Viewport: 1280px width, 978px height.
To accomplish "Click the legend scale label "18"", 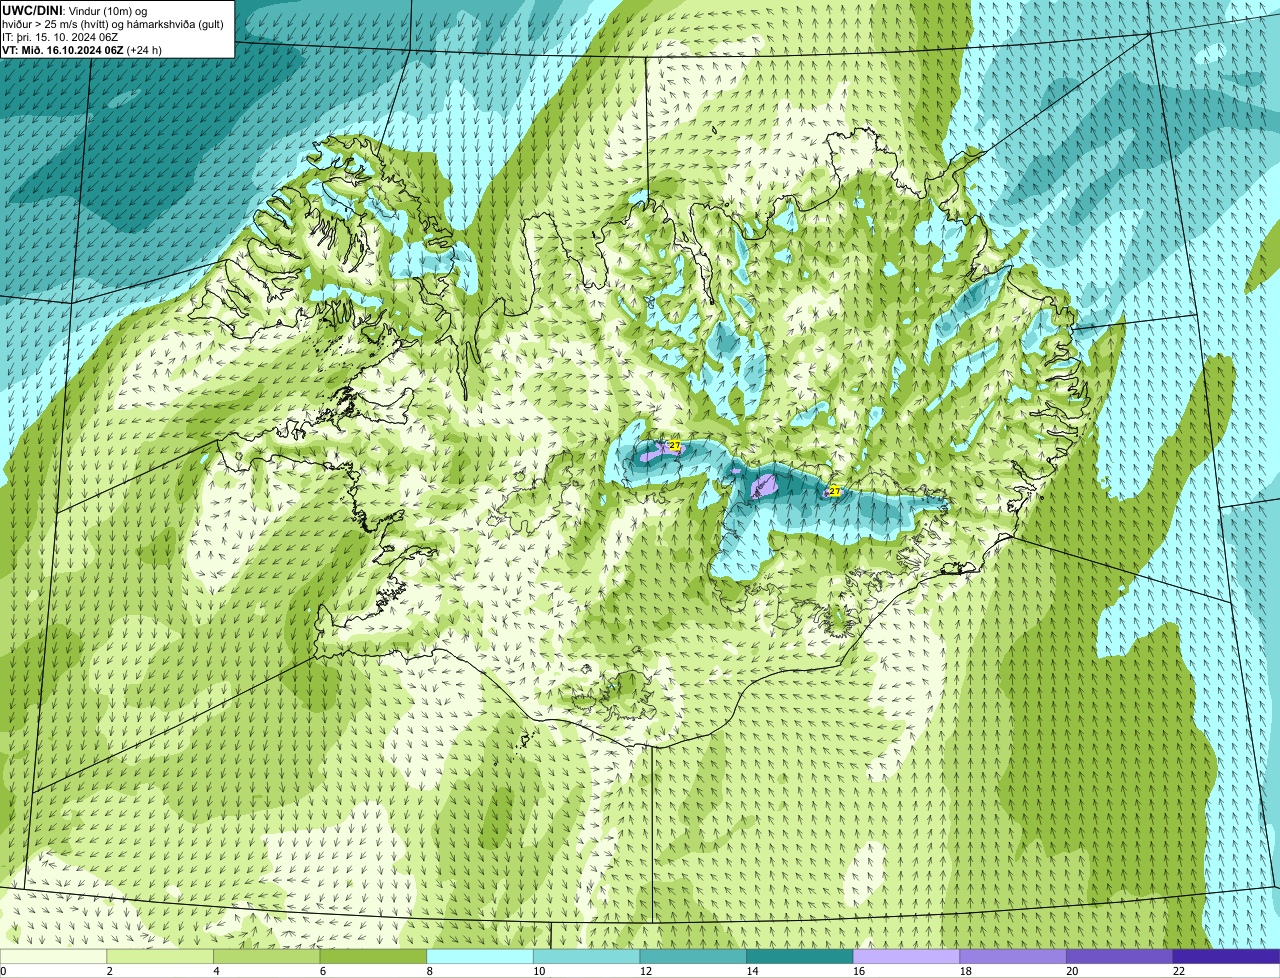I will pyautogui.click(x=965, y=971).
